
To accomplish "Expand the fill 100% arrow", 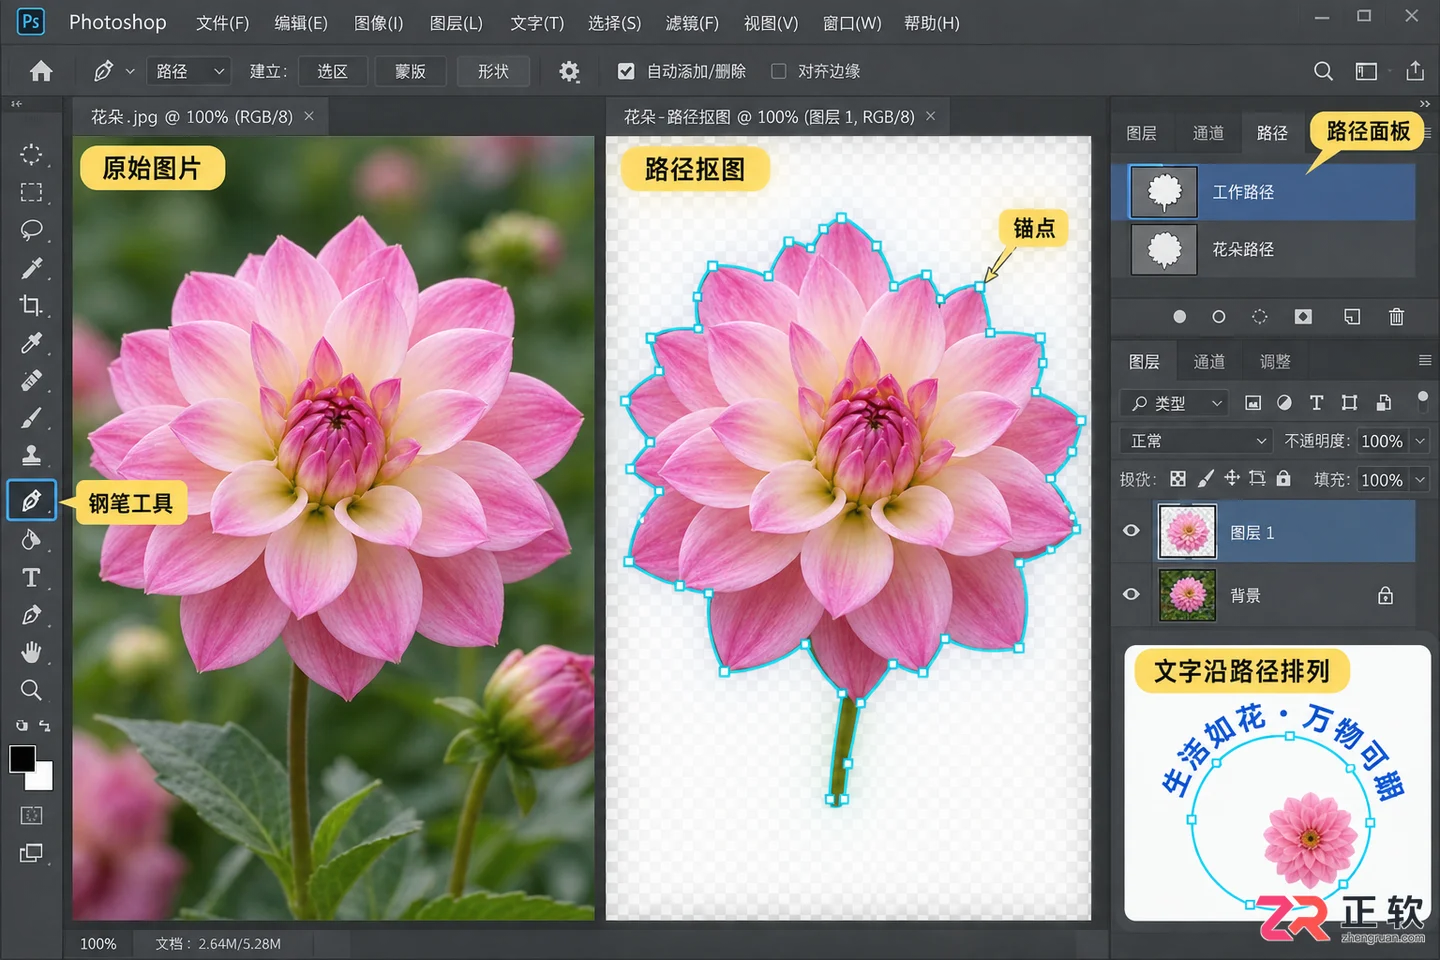I will (x=1420, y=480).
